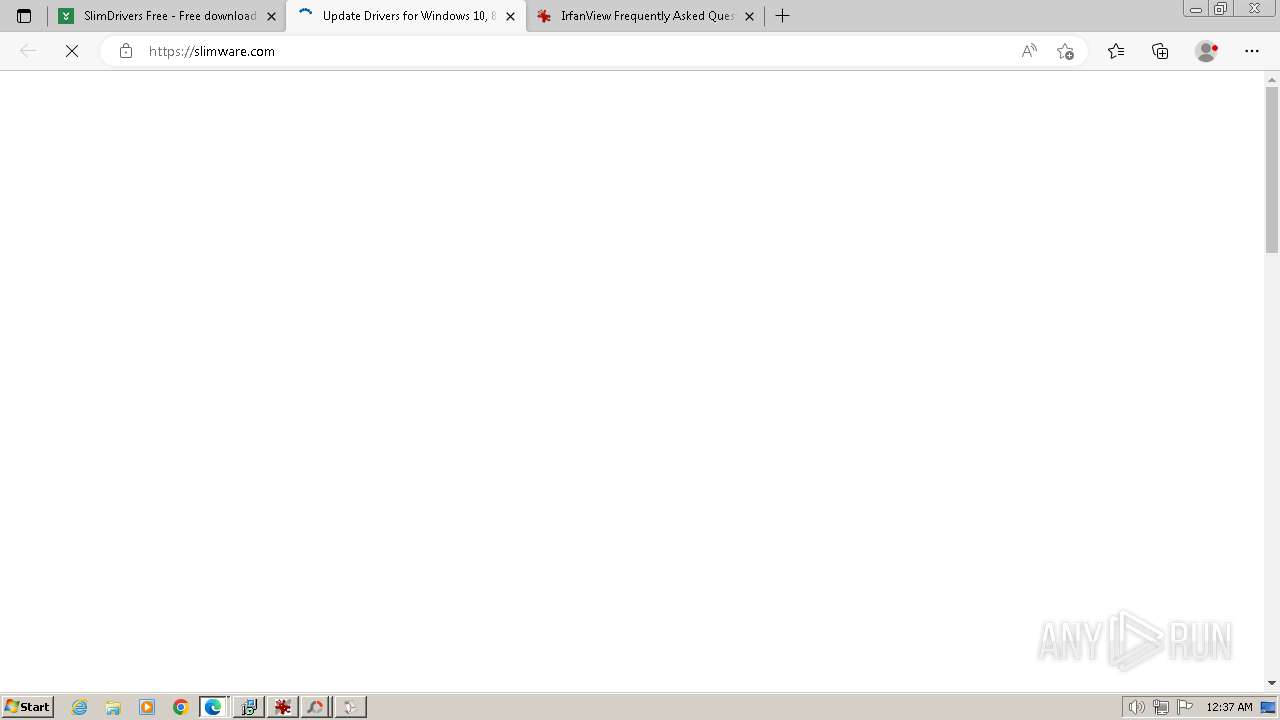Click the scrollbar down arrow
The width and height of the screenshot is (1280, 720).
click(x=1272, y=683)
